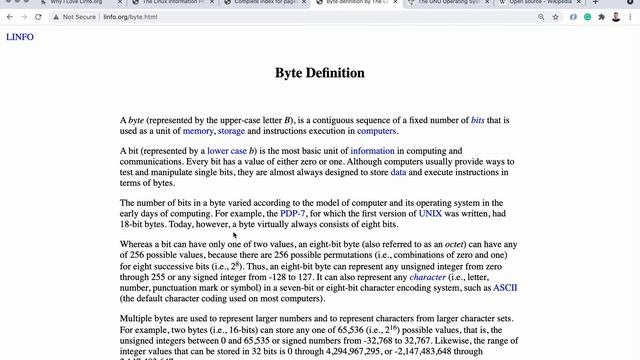The image size is (640, 360).
Task: Open the LINFO home link
Action: [20, 37]
